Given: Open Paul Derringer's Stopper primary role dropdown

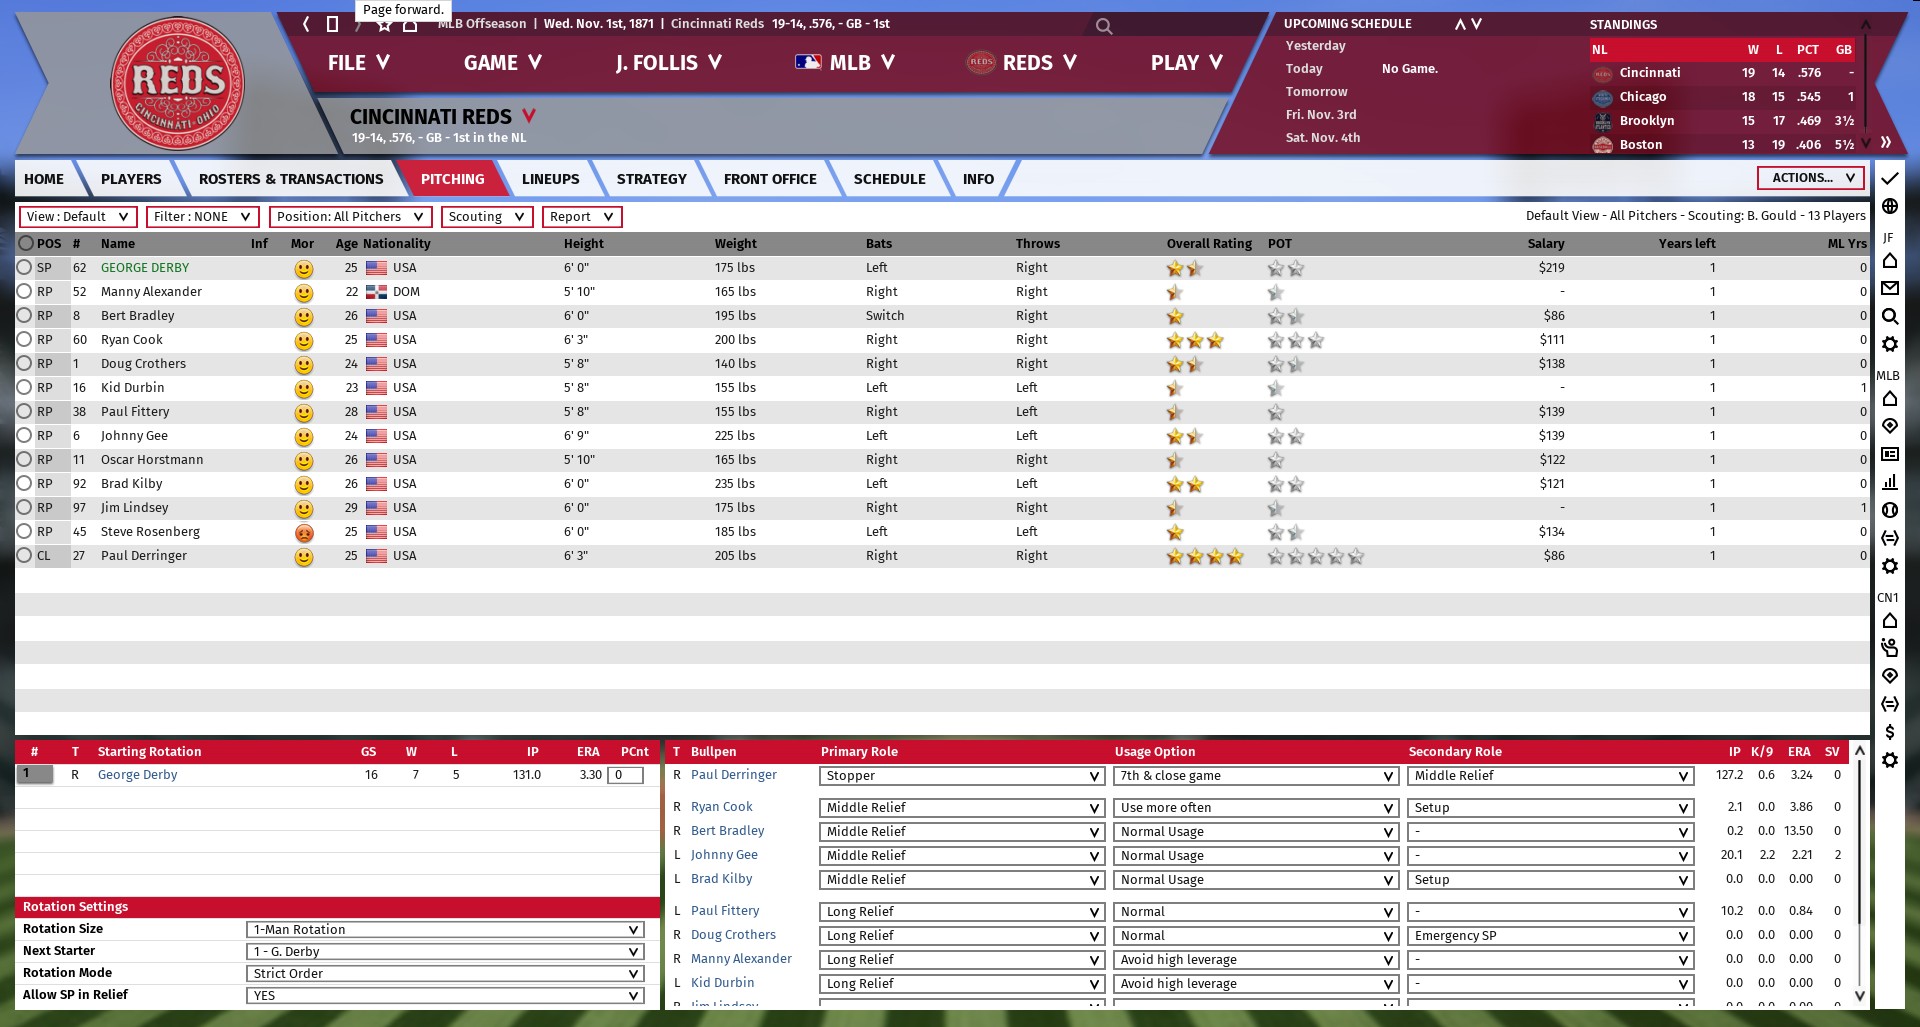Looking at the screenshot, I should [961, 775].
